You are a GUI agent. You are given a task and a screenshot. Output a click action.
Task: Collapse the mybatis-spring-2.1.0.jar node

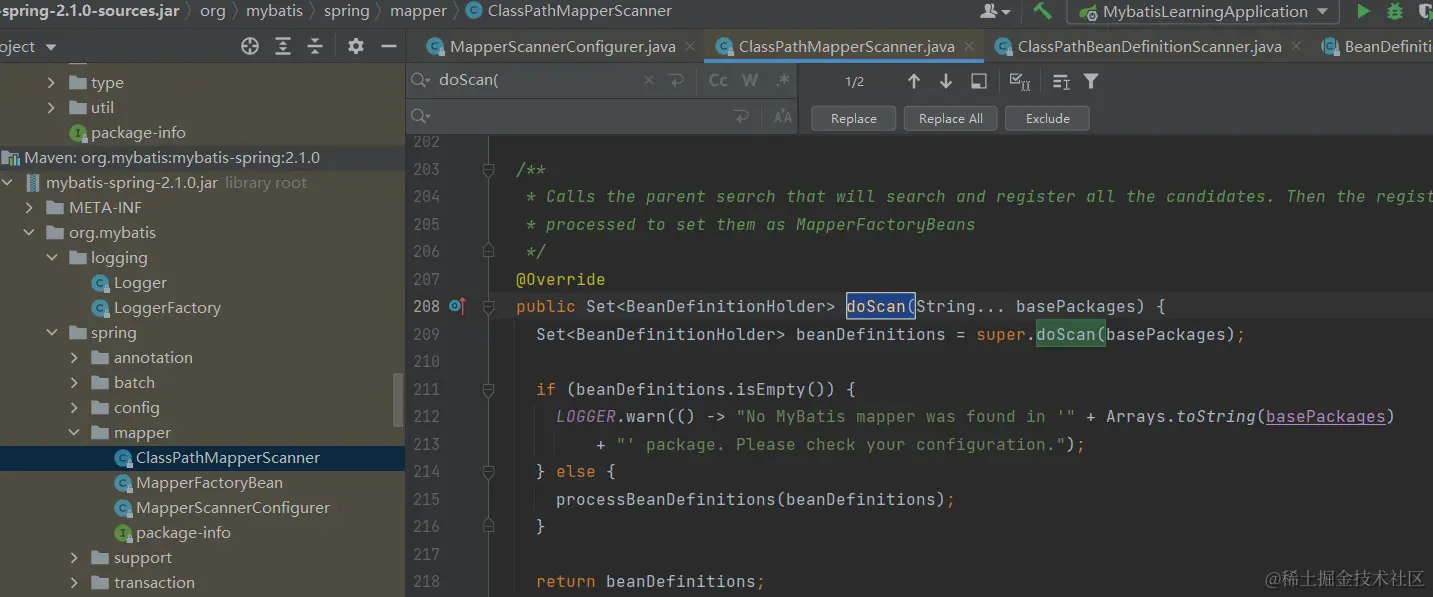point(9,182)
